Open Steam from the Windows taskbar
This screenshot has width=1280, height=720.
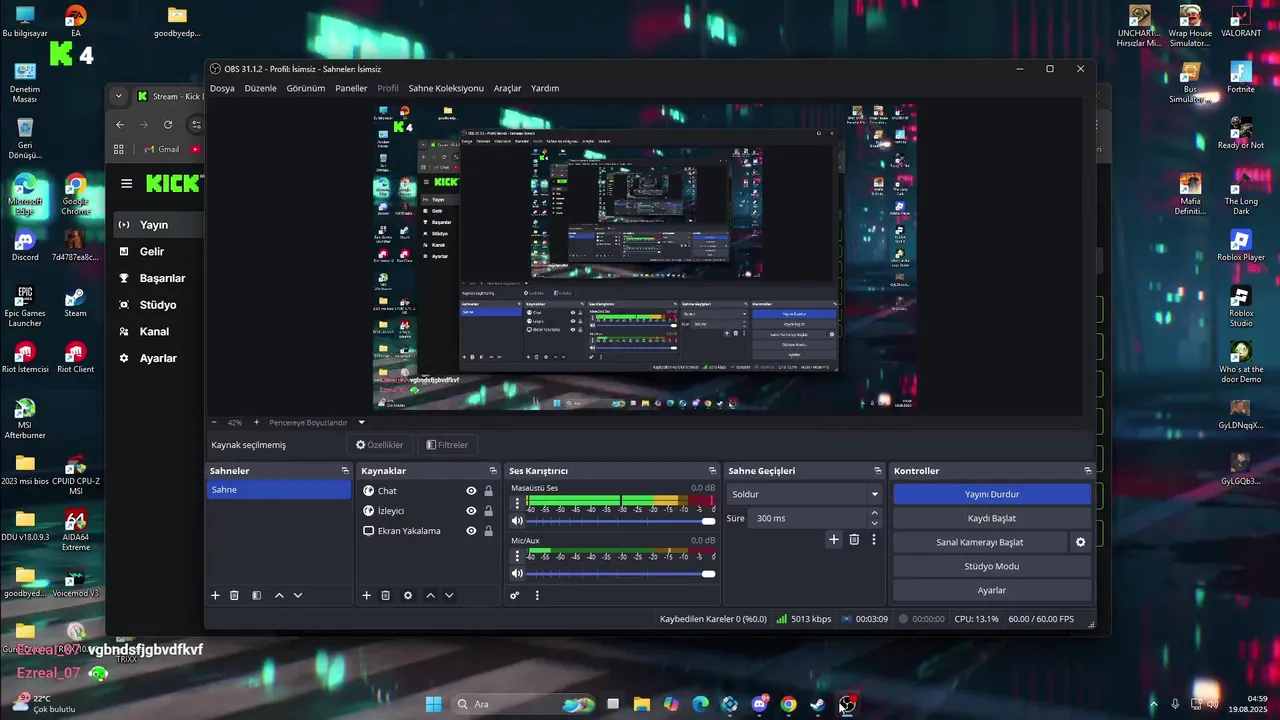point(817,704)
